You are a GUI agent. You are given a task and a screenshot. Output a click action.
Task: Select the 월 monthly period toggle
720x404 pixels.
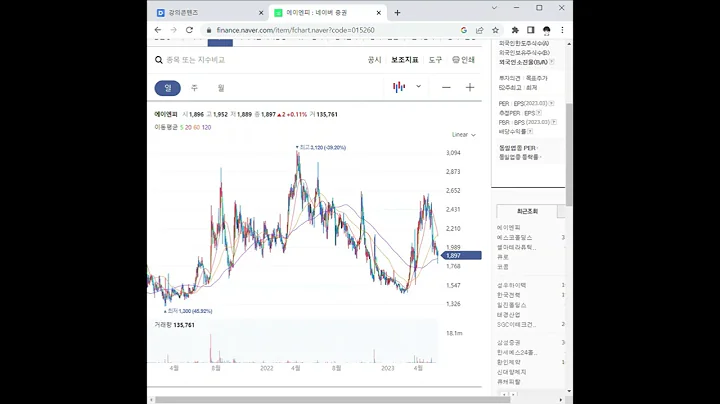(221, 88)
